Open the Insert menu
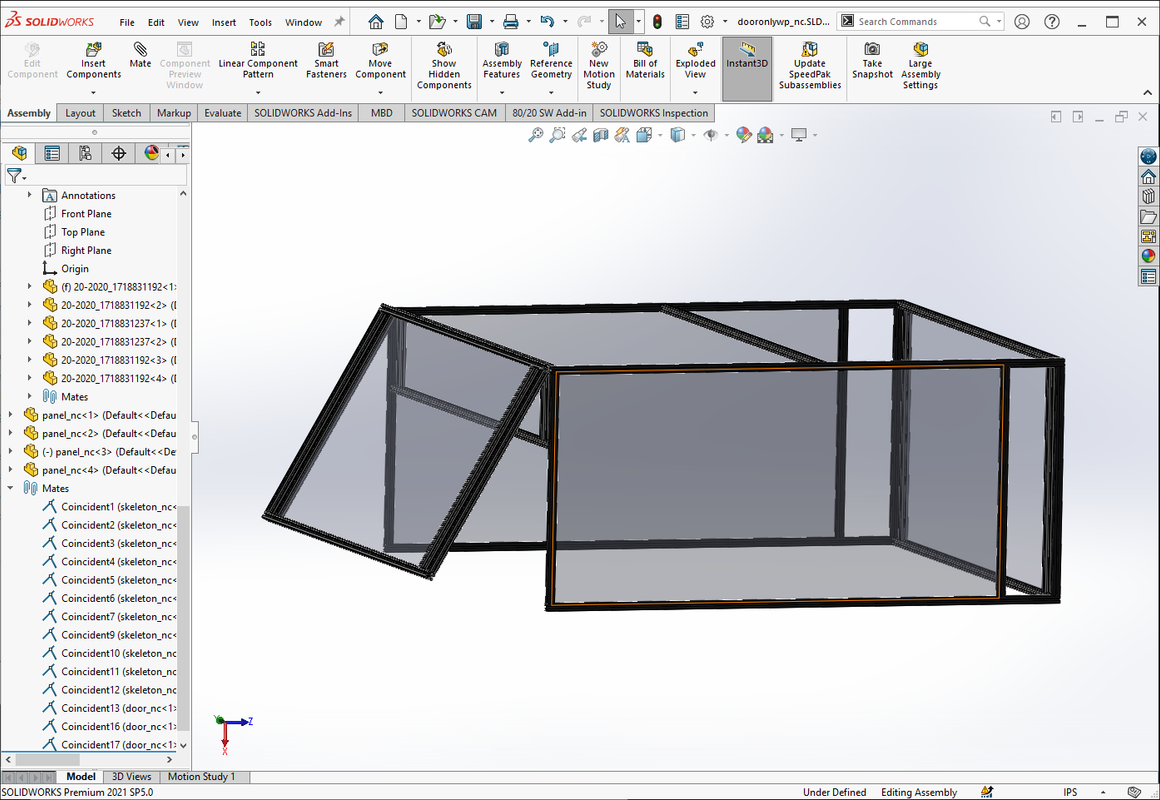 (x=223, y=22)
